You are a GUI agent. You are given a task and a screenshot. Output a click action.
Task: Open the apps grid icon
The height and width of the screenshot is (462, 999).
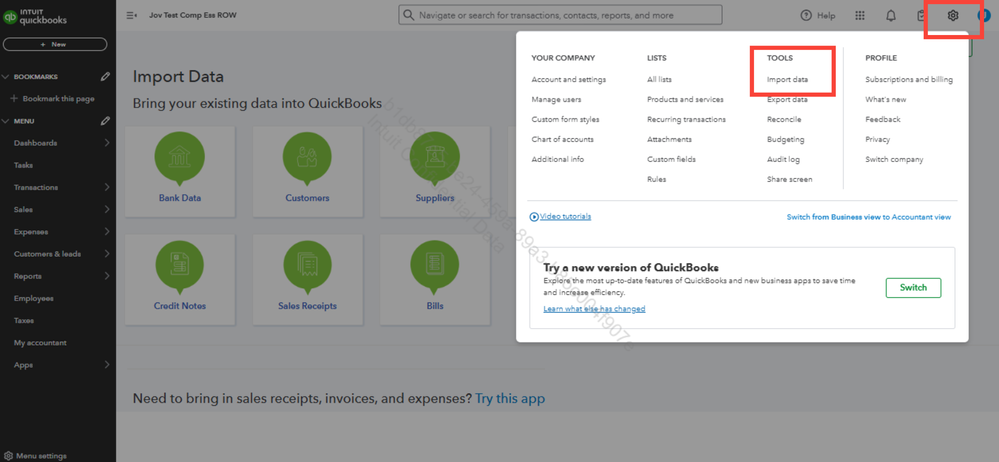coord(860,16)
